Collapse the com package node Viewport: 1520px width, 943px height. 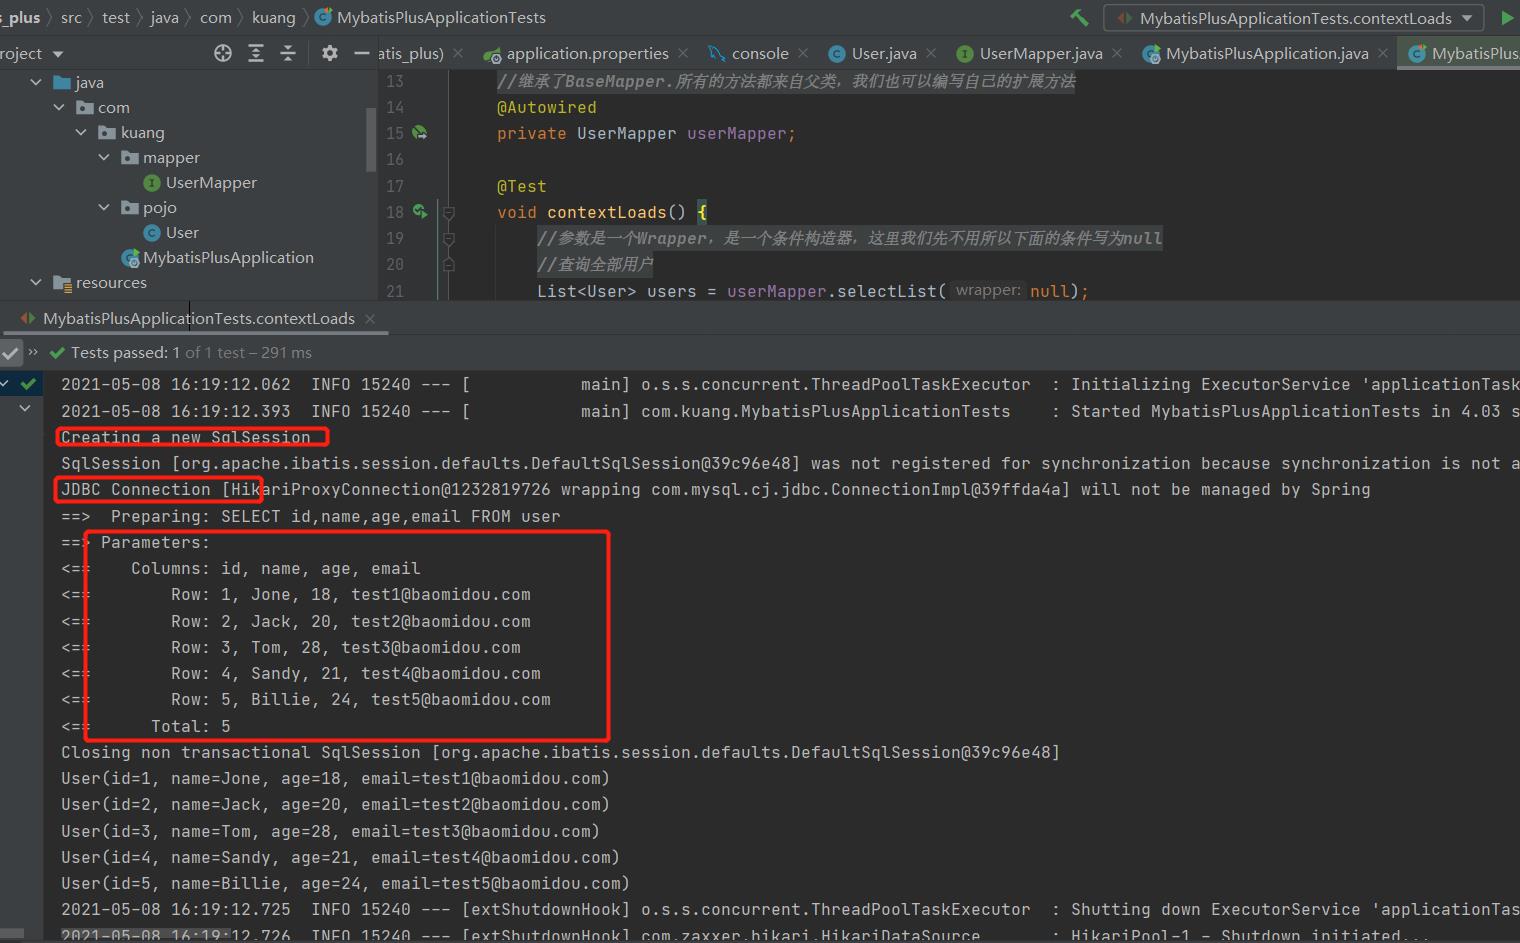coord(59,107)
